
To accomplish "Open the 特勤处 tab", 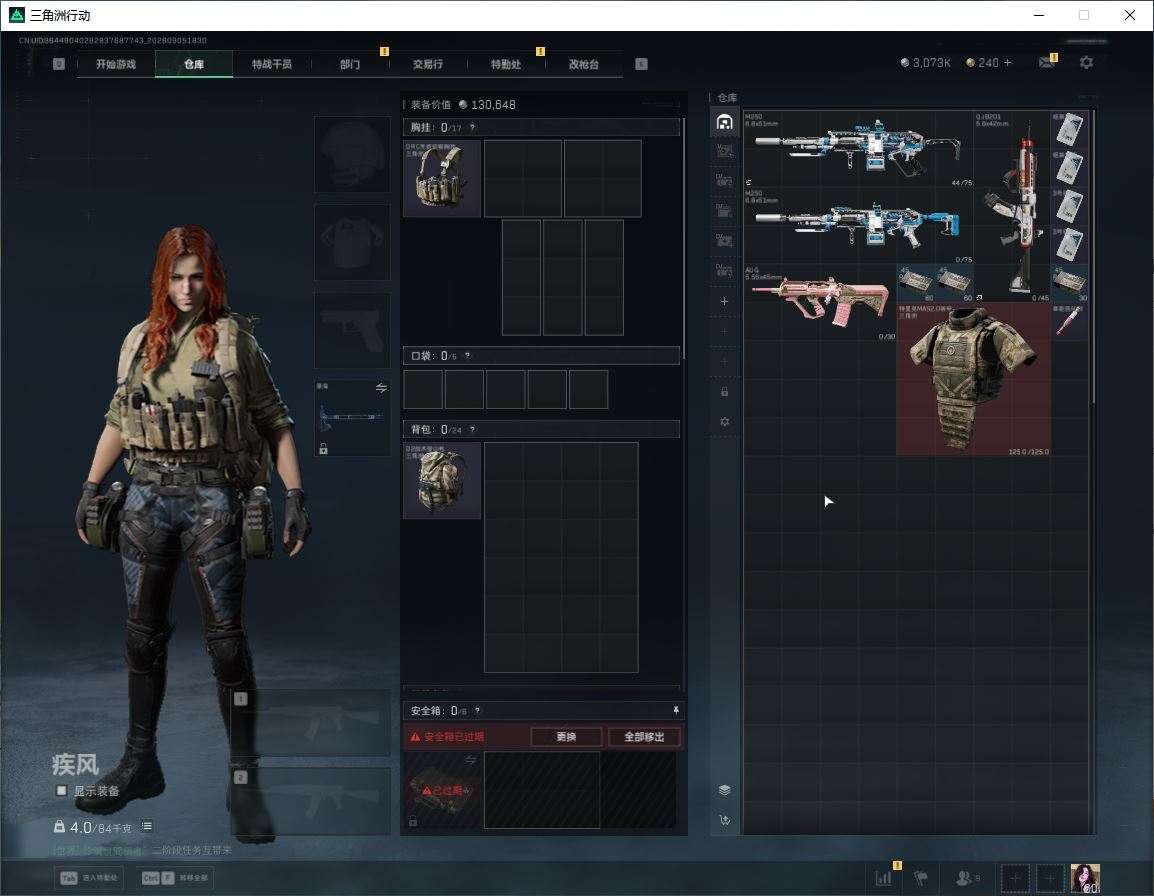I will [x=506, y=64].
